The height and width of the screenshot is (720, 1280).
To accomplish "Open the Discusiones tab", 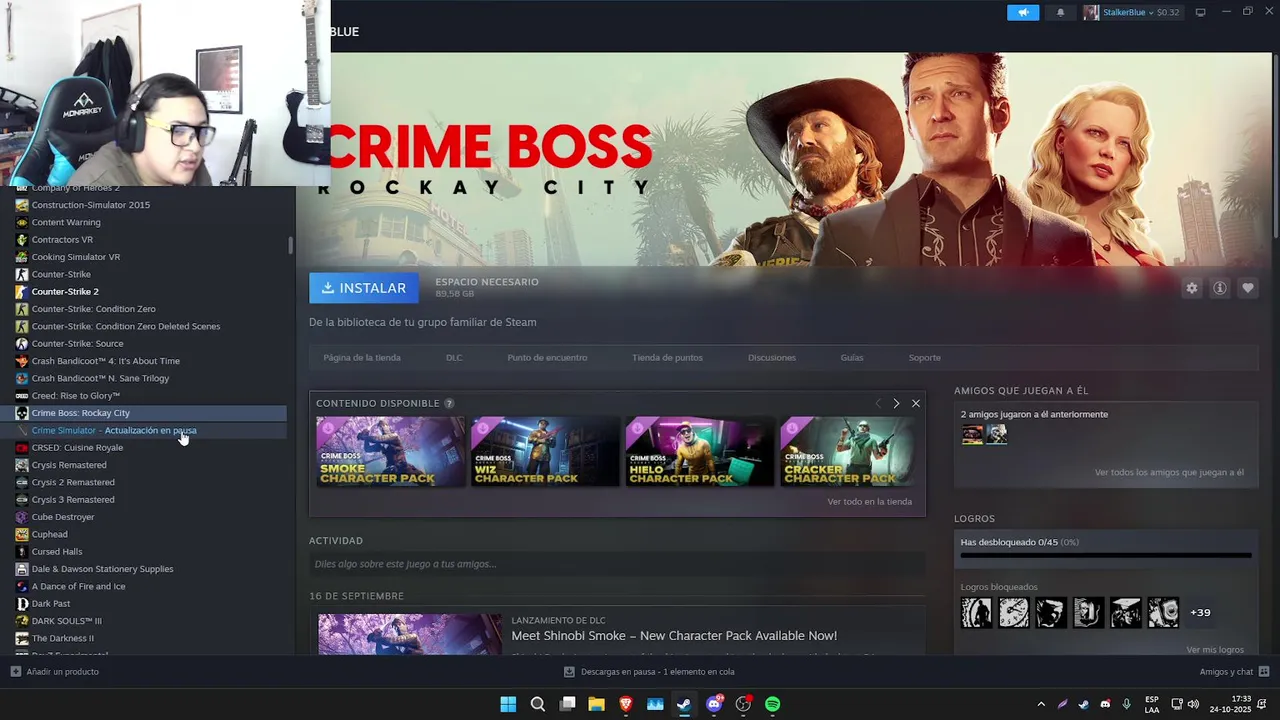I will [x=772, y=357].
